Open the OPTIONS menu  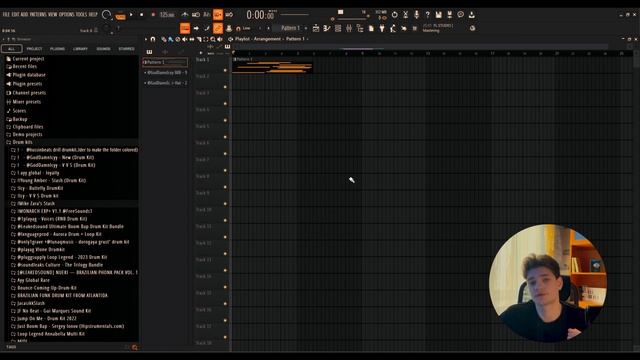tap(67, 14)
